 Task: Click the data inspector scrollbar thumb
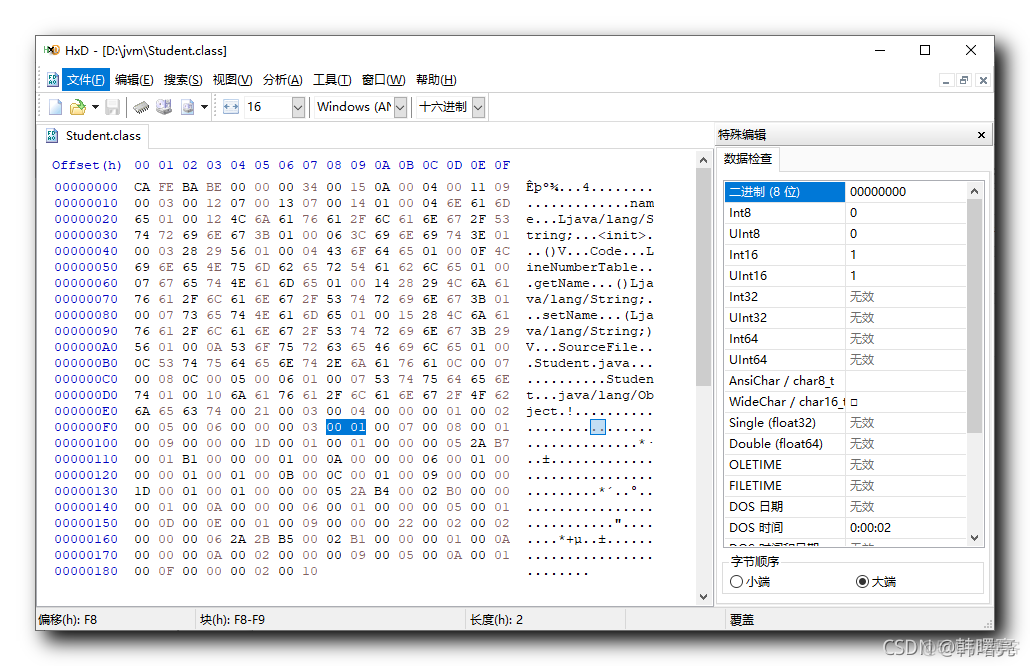tap(974, 316)
